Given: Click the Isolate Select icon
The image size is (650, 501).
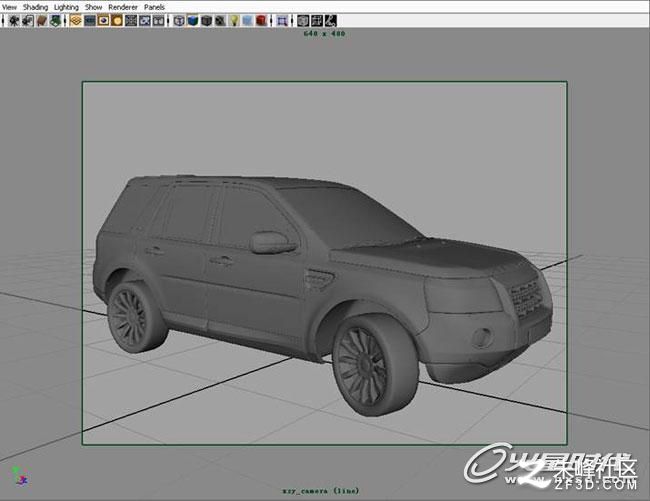Looking at the screenshot, I should (282, 20).
